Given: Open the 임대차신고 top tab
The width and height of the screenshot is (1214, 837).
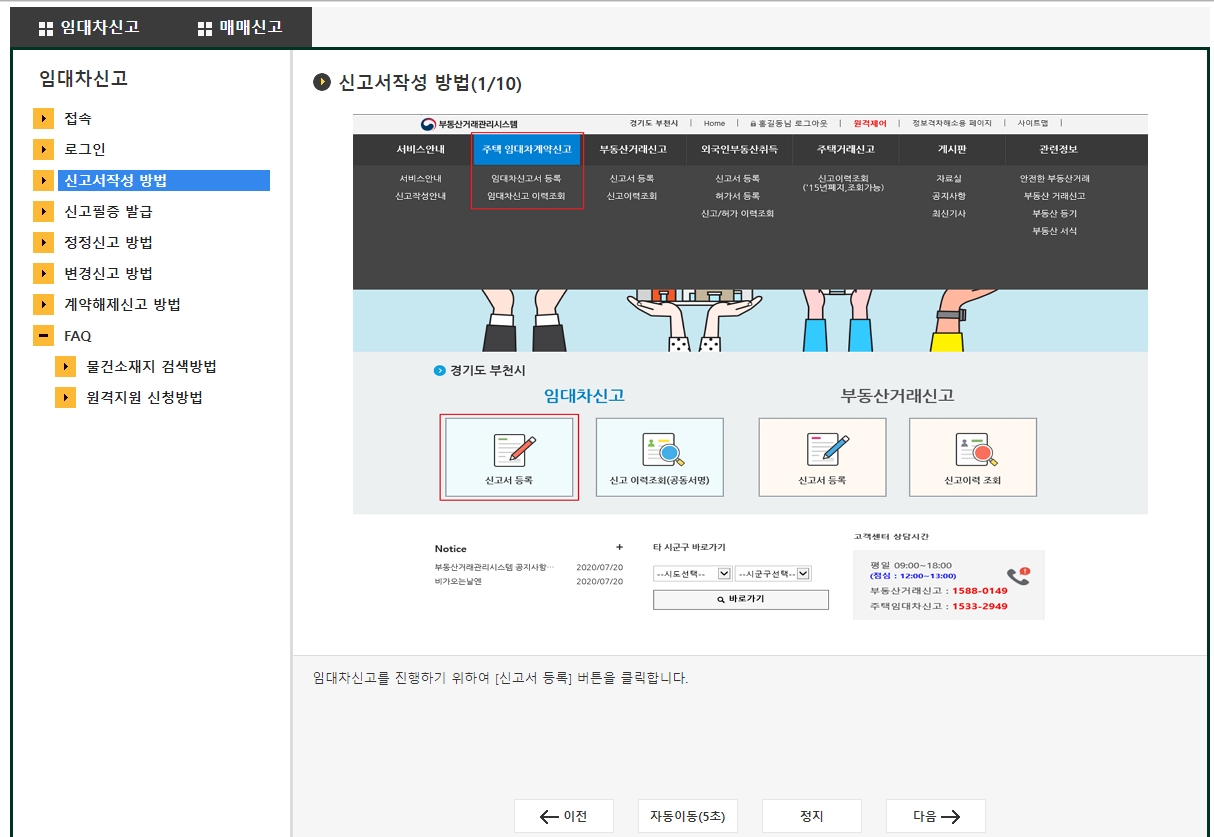Looking at the screenshot, I should (88, 28).
